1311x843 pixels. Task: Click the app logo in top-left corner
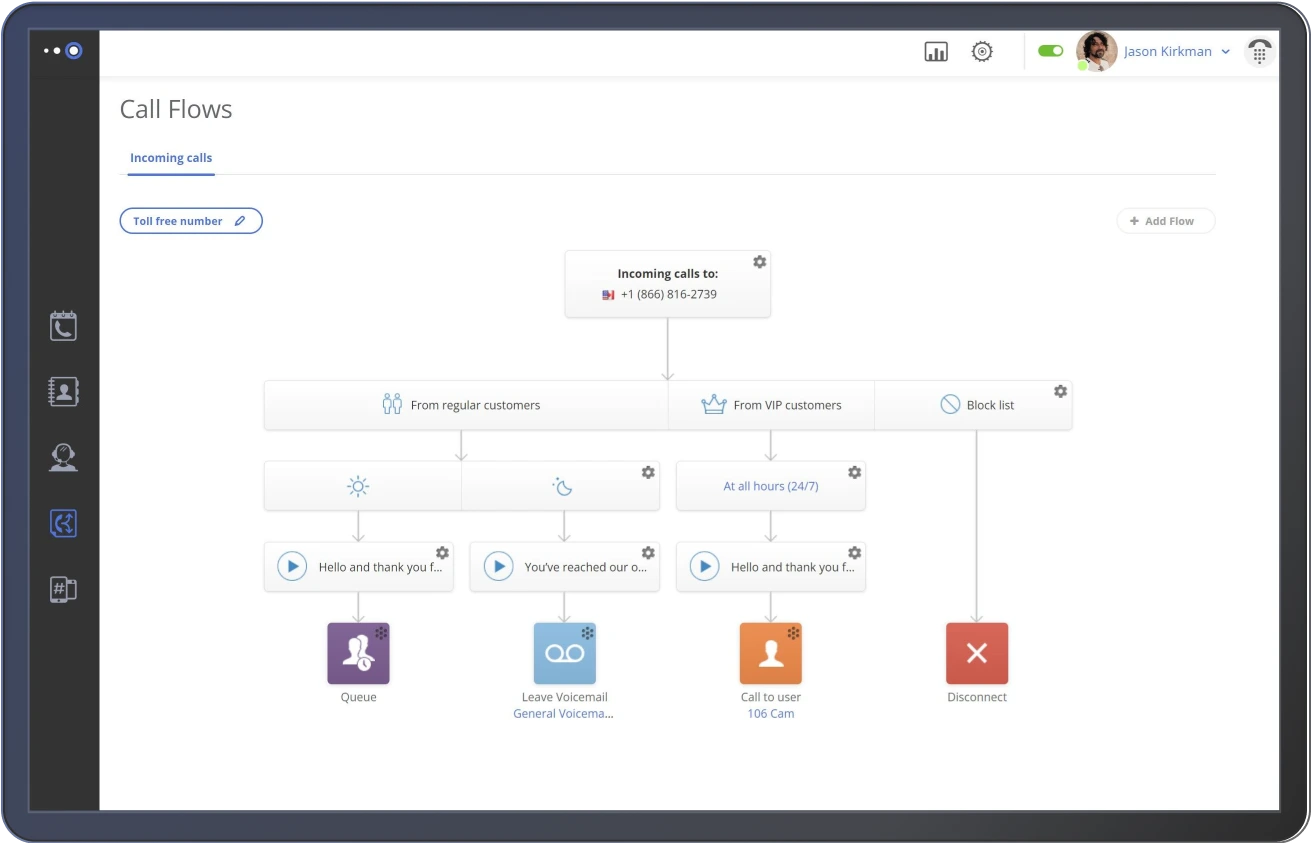(63, 51)
